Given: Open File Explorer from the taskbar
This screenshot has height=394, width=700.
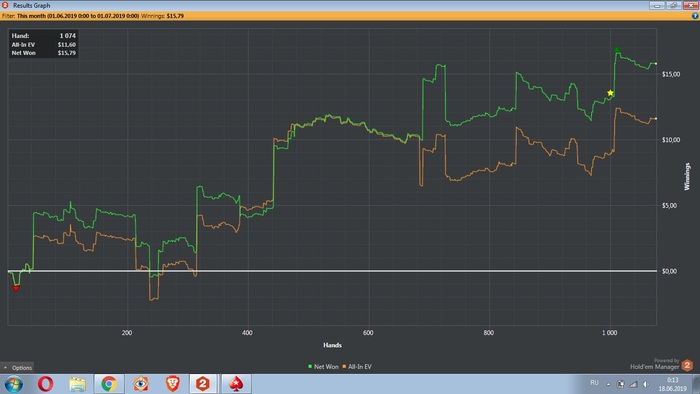Looking at the screenshot, I should coord(77,384).
